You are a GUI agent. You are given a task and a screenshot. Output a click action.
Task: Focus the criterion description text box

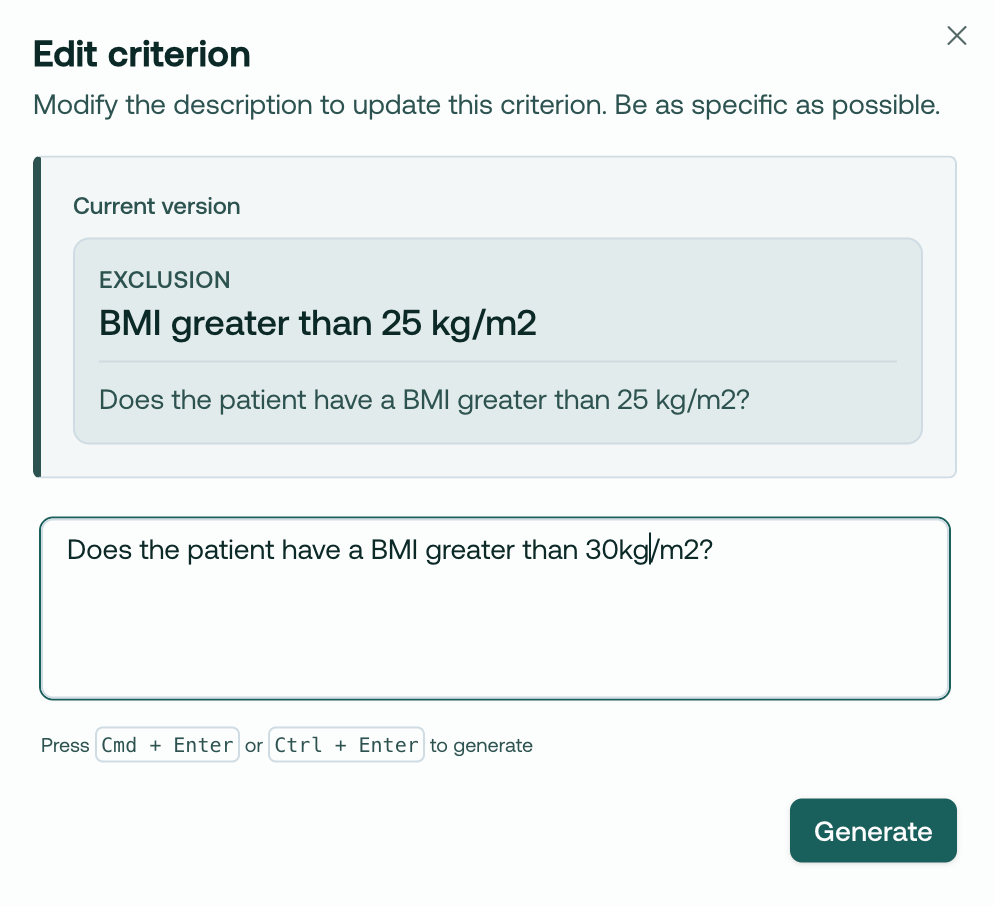pyautogui.click(x=494, y=609)
